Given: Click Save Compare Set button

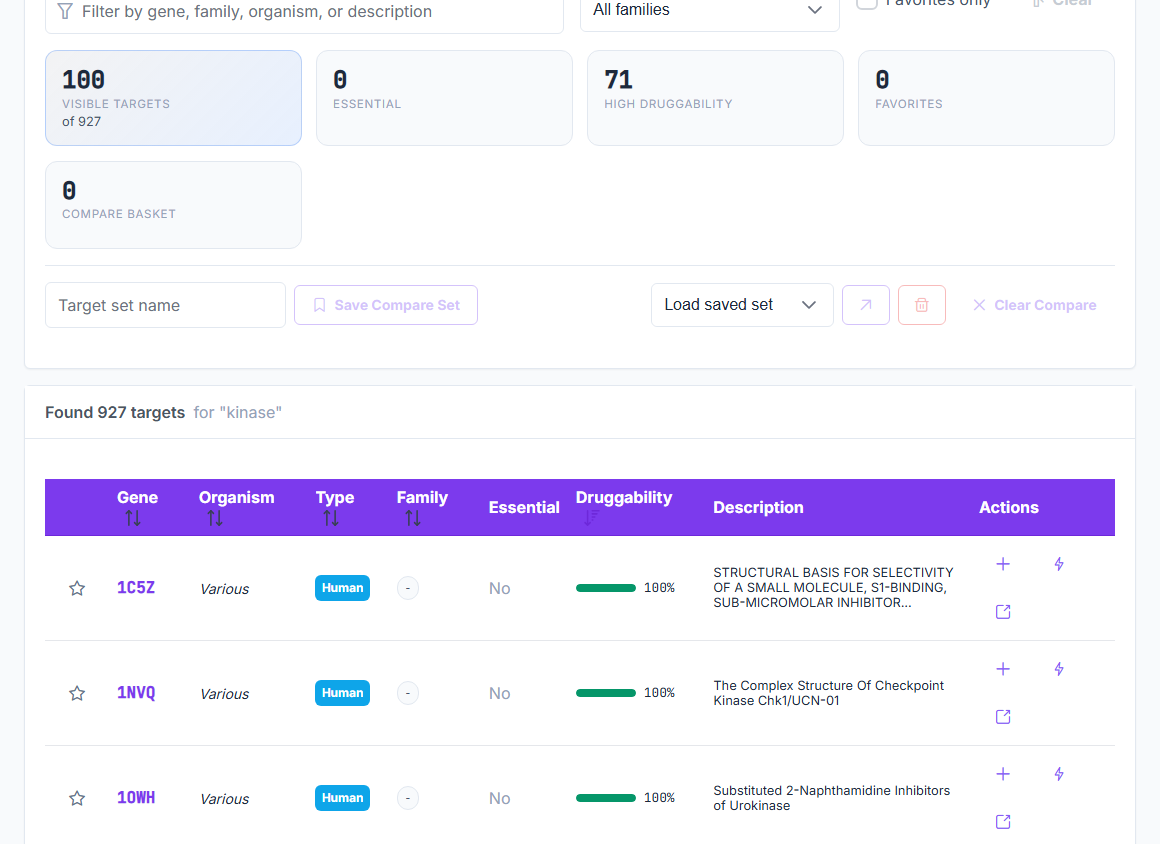Looking at the screenshot, I should coord(385,305).
